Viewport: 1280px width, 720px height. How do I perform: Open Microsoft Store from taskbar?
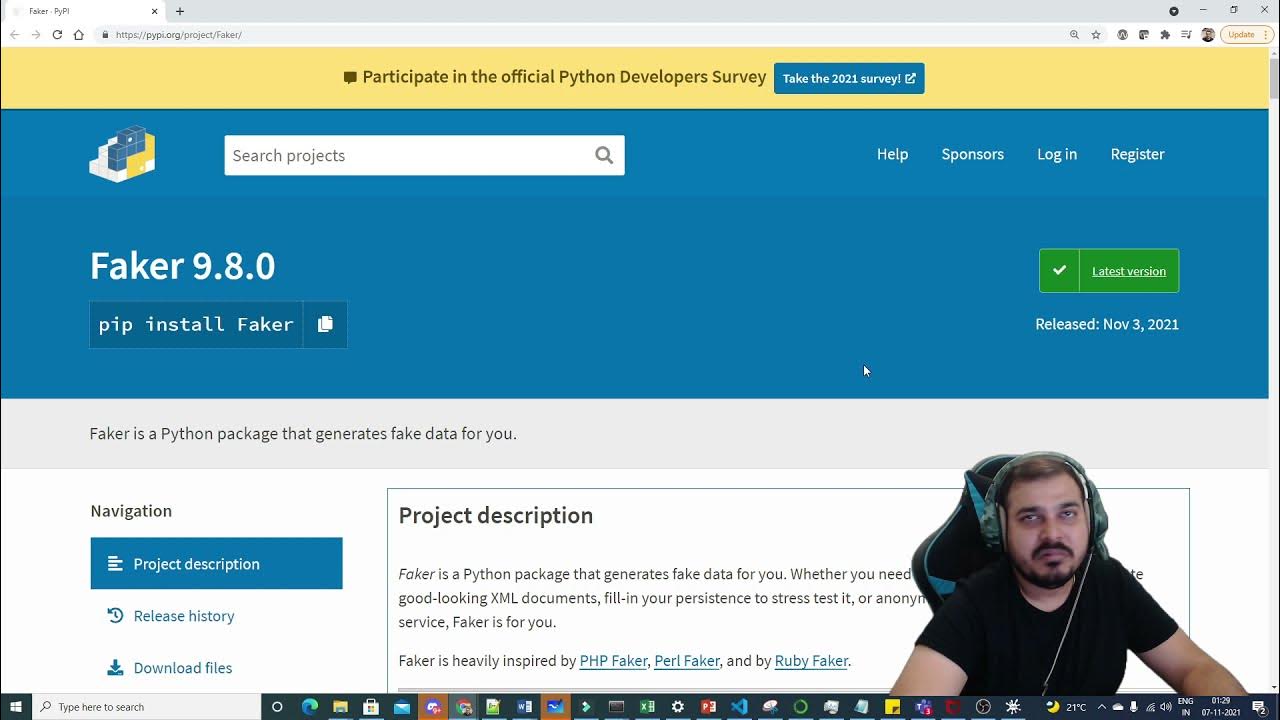point(371,707)
